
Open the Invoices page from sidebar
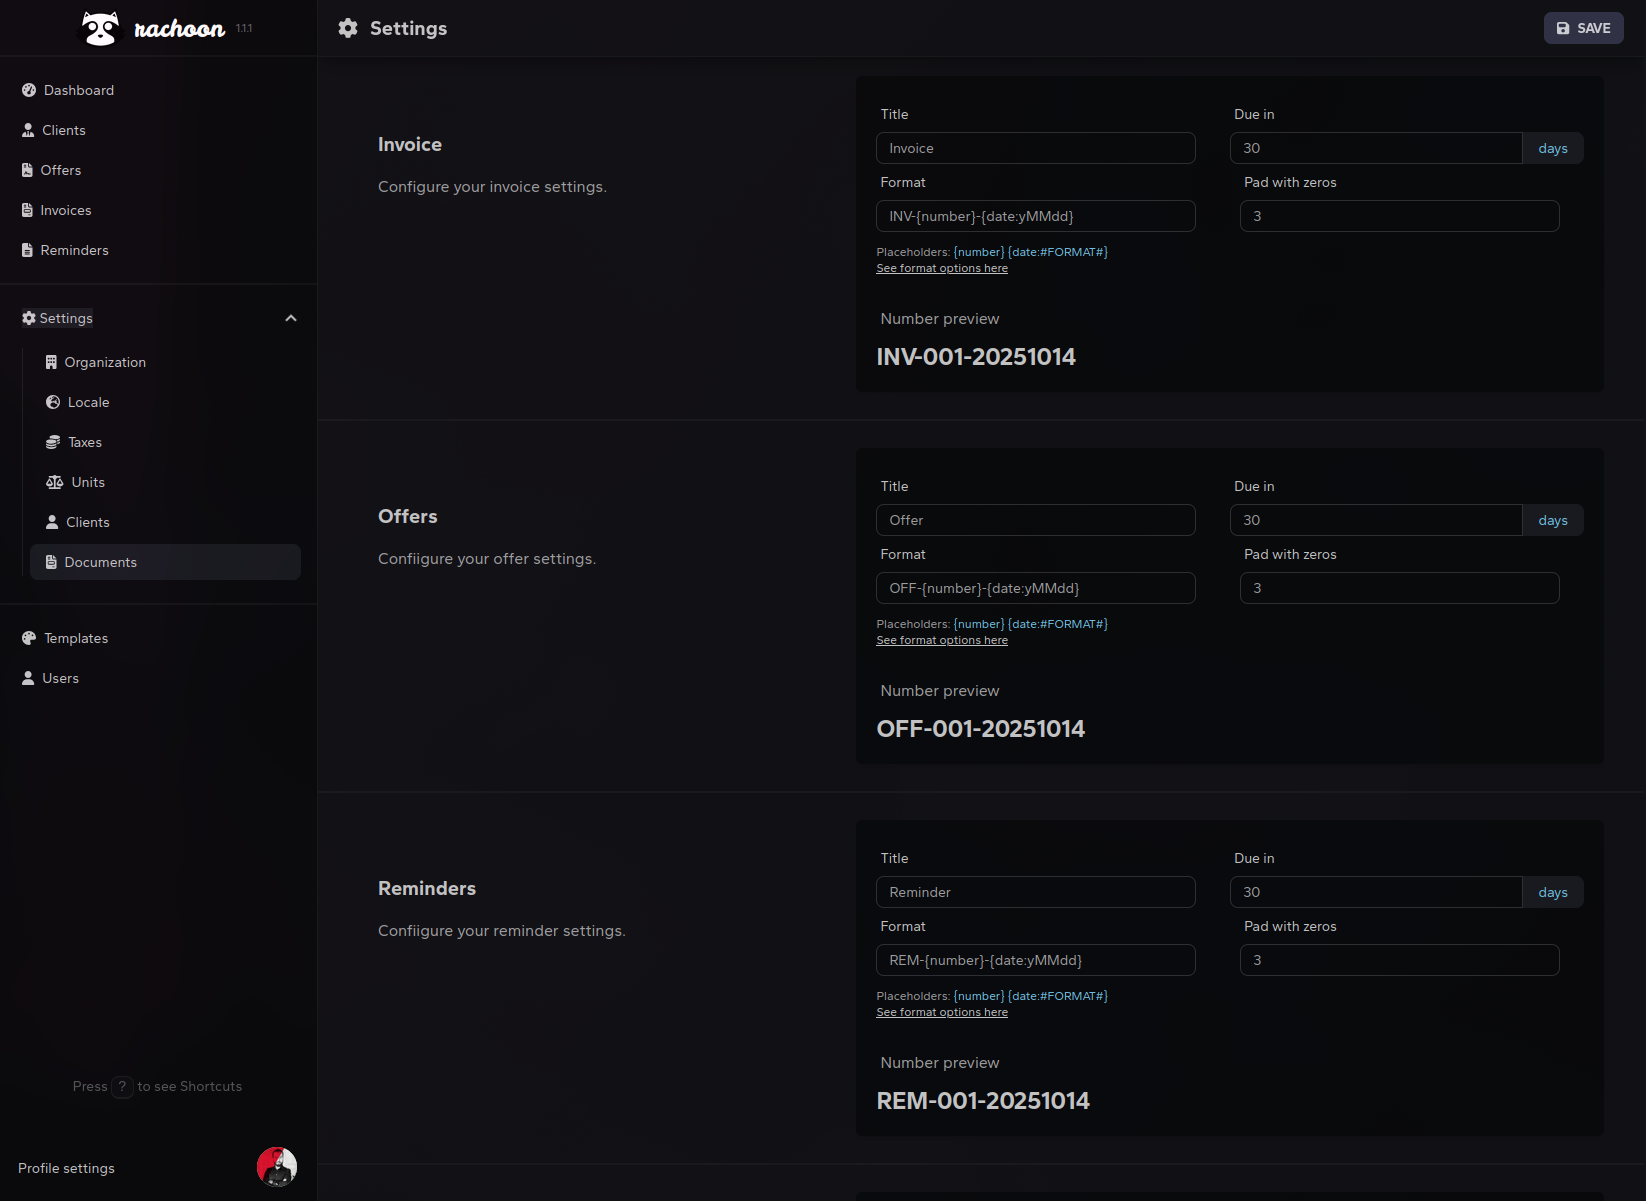65,210
